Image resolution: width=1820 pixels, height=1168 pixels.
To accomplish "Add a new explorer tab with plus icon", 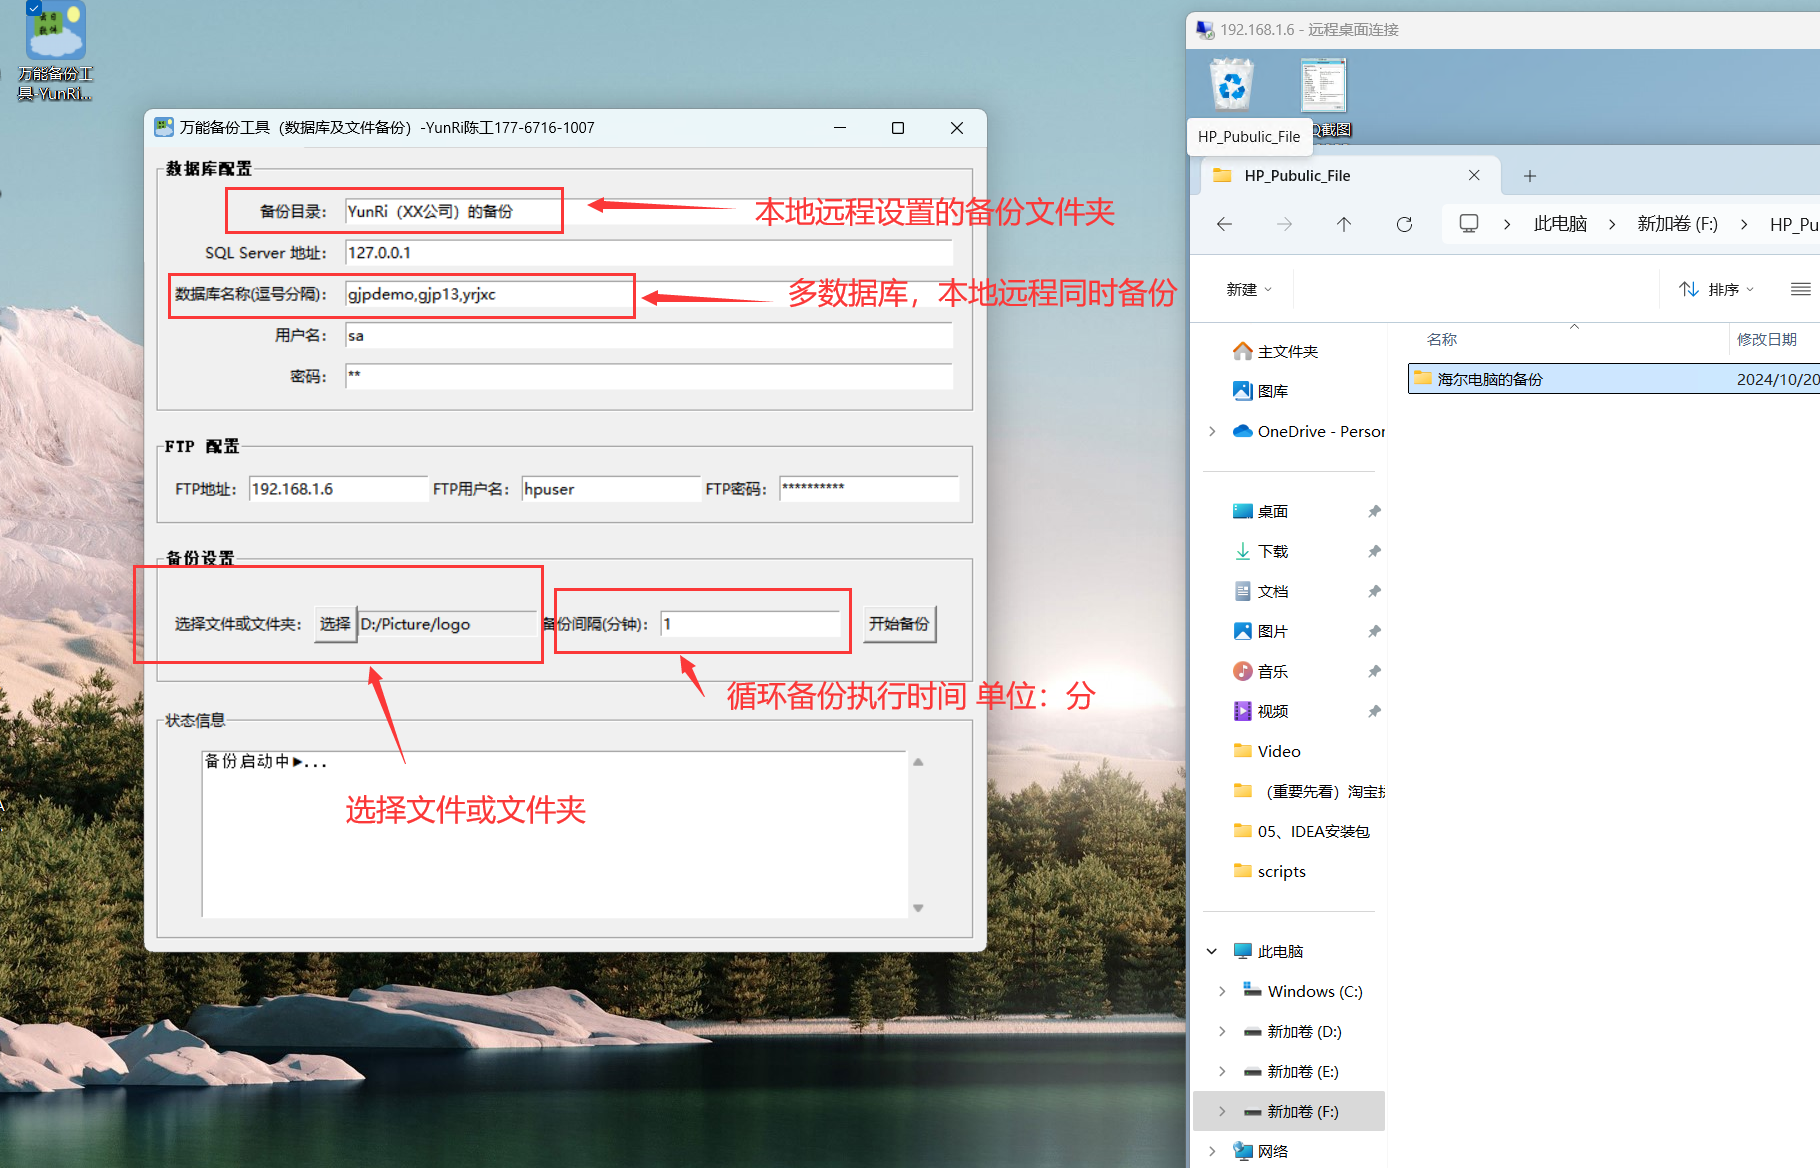I will (1529, 176).
